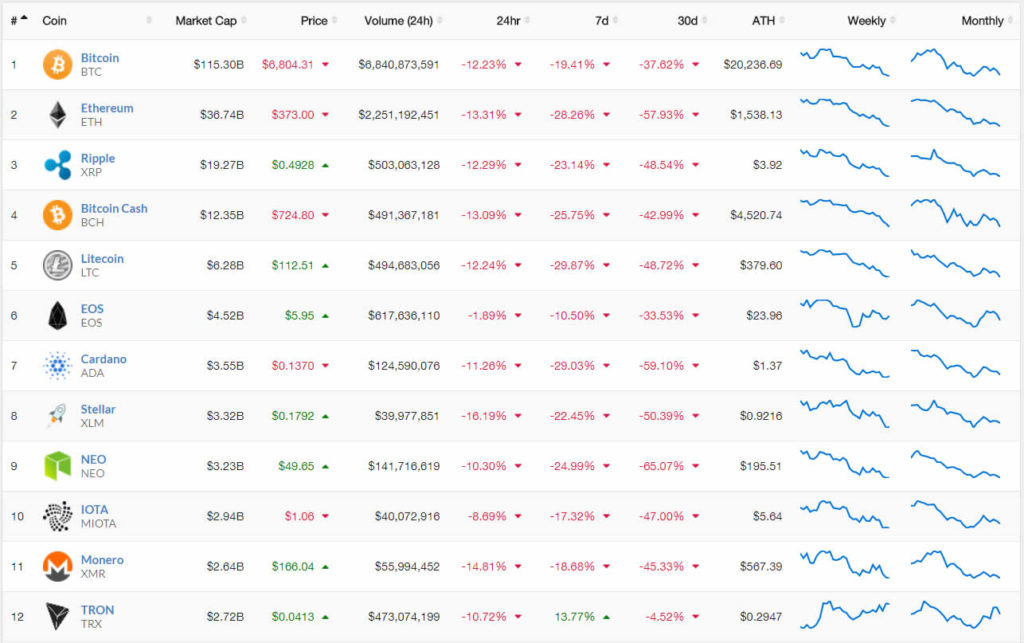Open the Litecoin coin link
This screenshot has height=643, width=1024.
click(102, 259)
